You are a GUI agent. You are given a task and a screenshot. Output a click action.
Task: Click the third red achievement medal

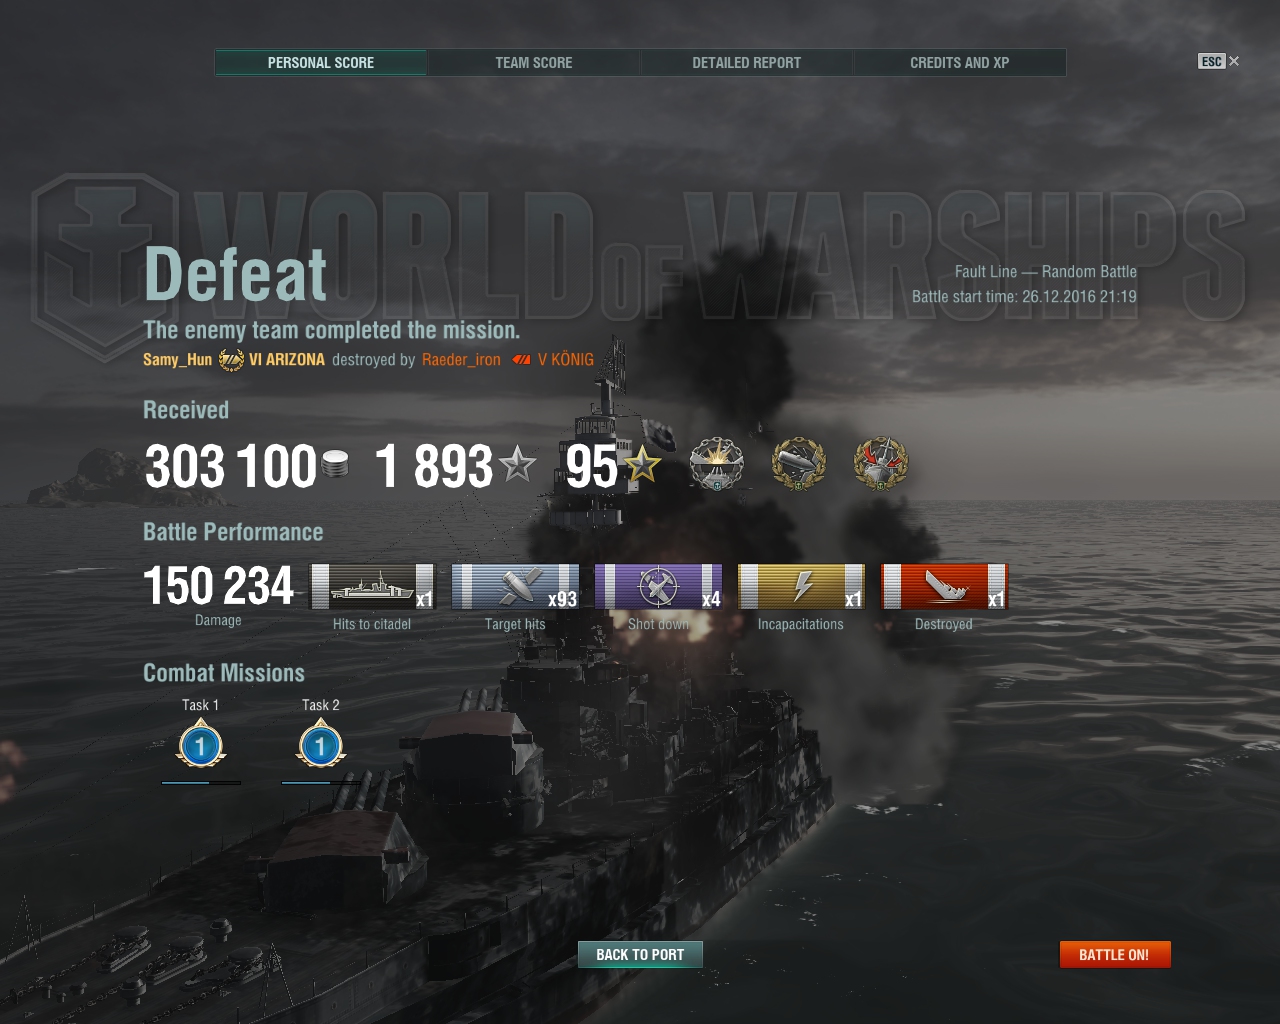click(881, 464)
